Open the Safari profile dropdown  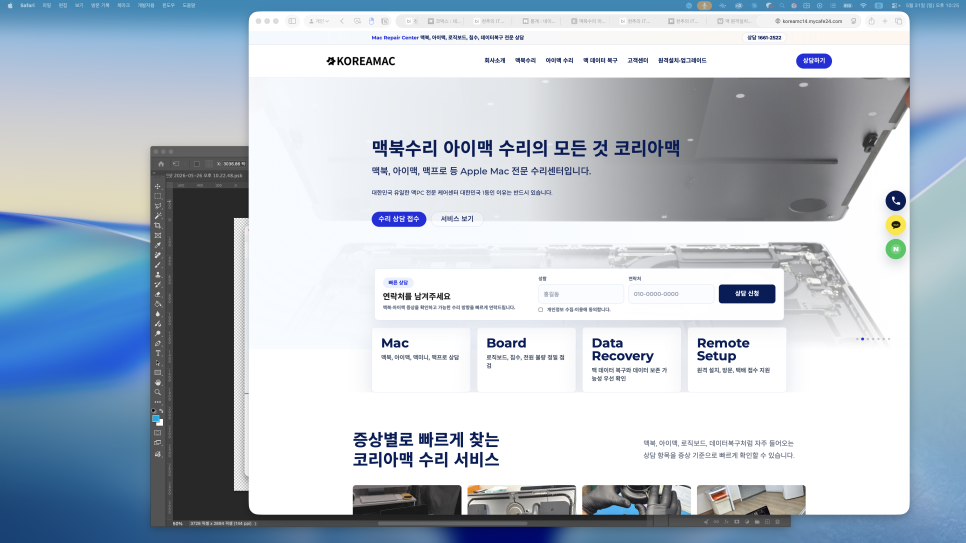(x=319, y=21)
